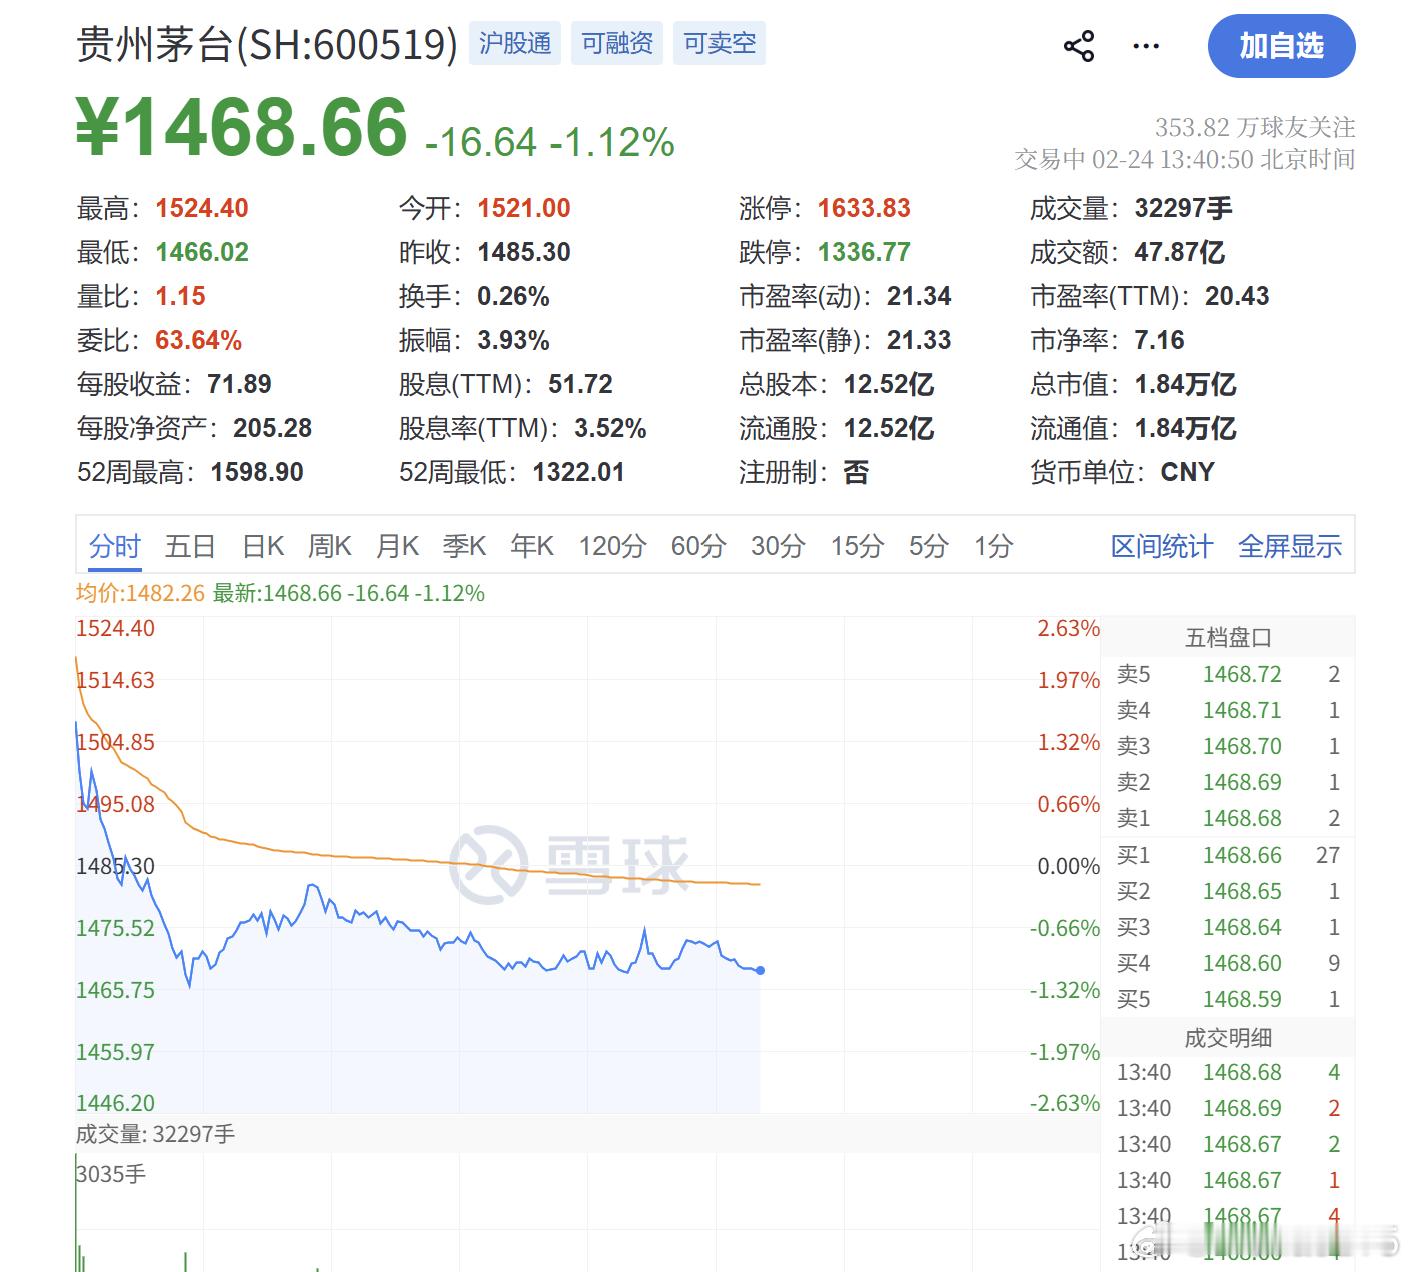1412x1272 pixels.
Task: Click the 加自选 button to add to watchlist
Action: click(x=1281, y=45)
